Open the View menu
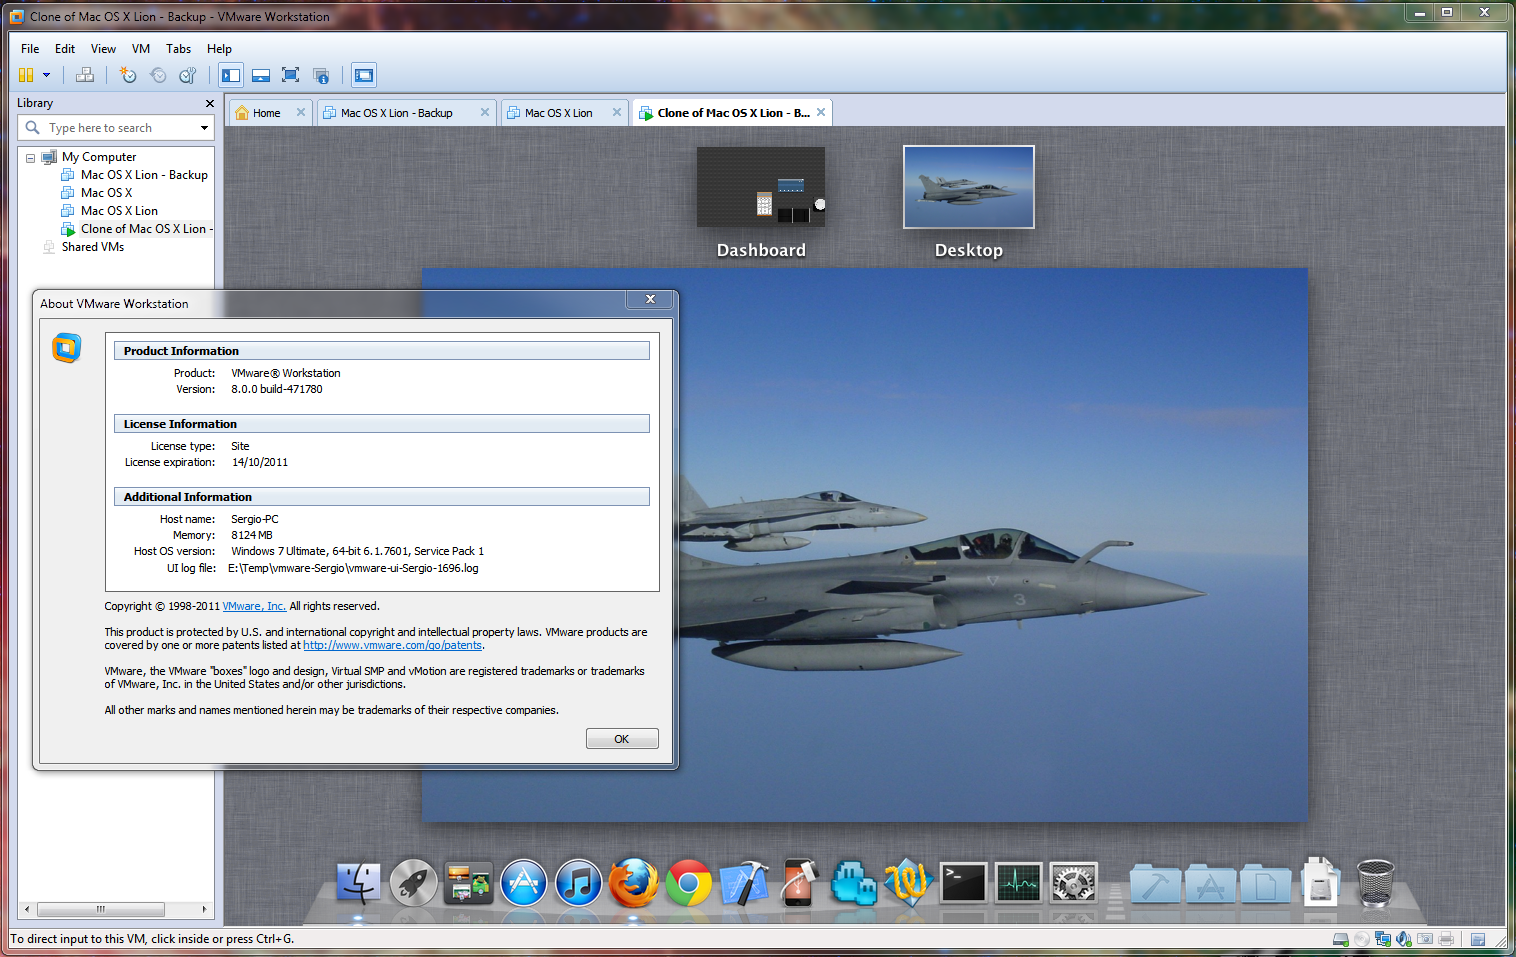The height and width of the screenshot is (957, 1516). 103,48
